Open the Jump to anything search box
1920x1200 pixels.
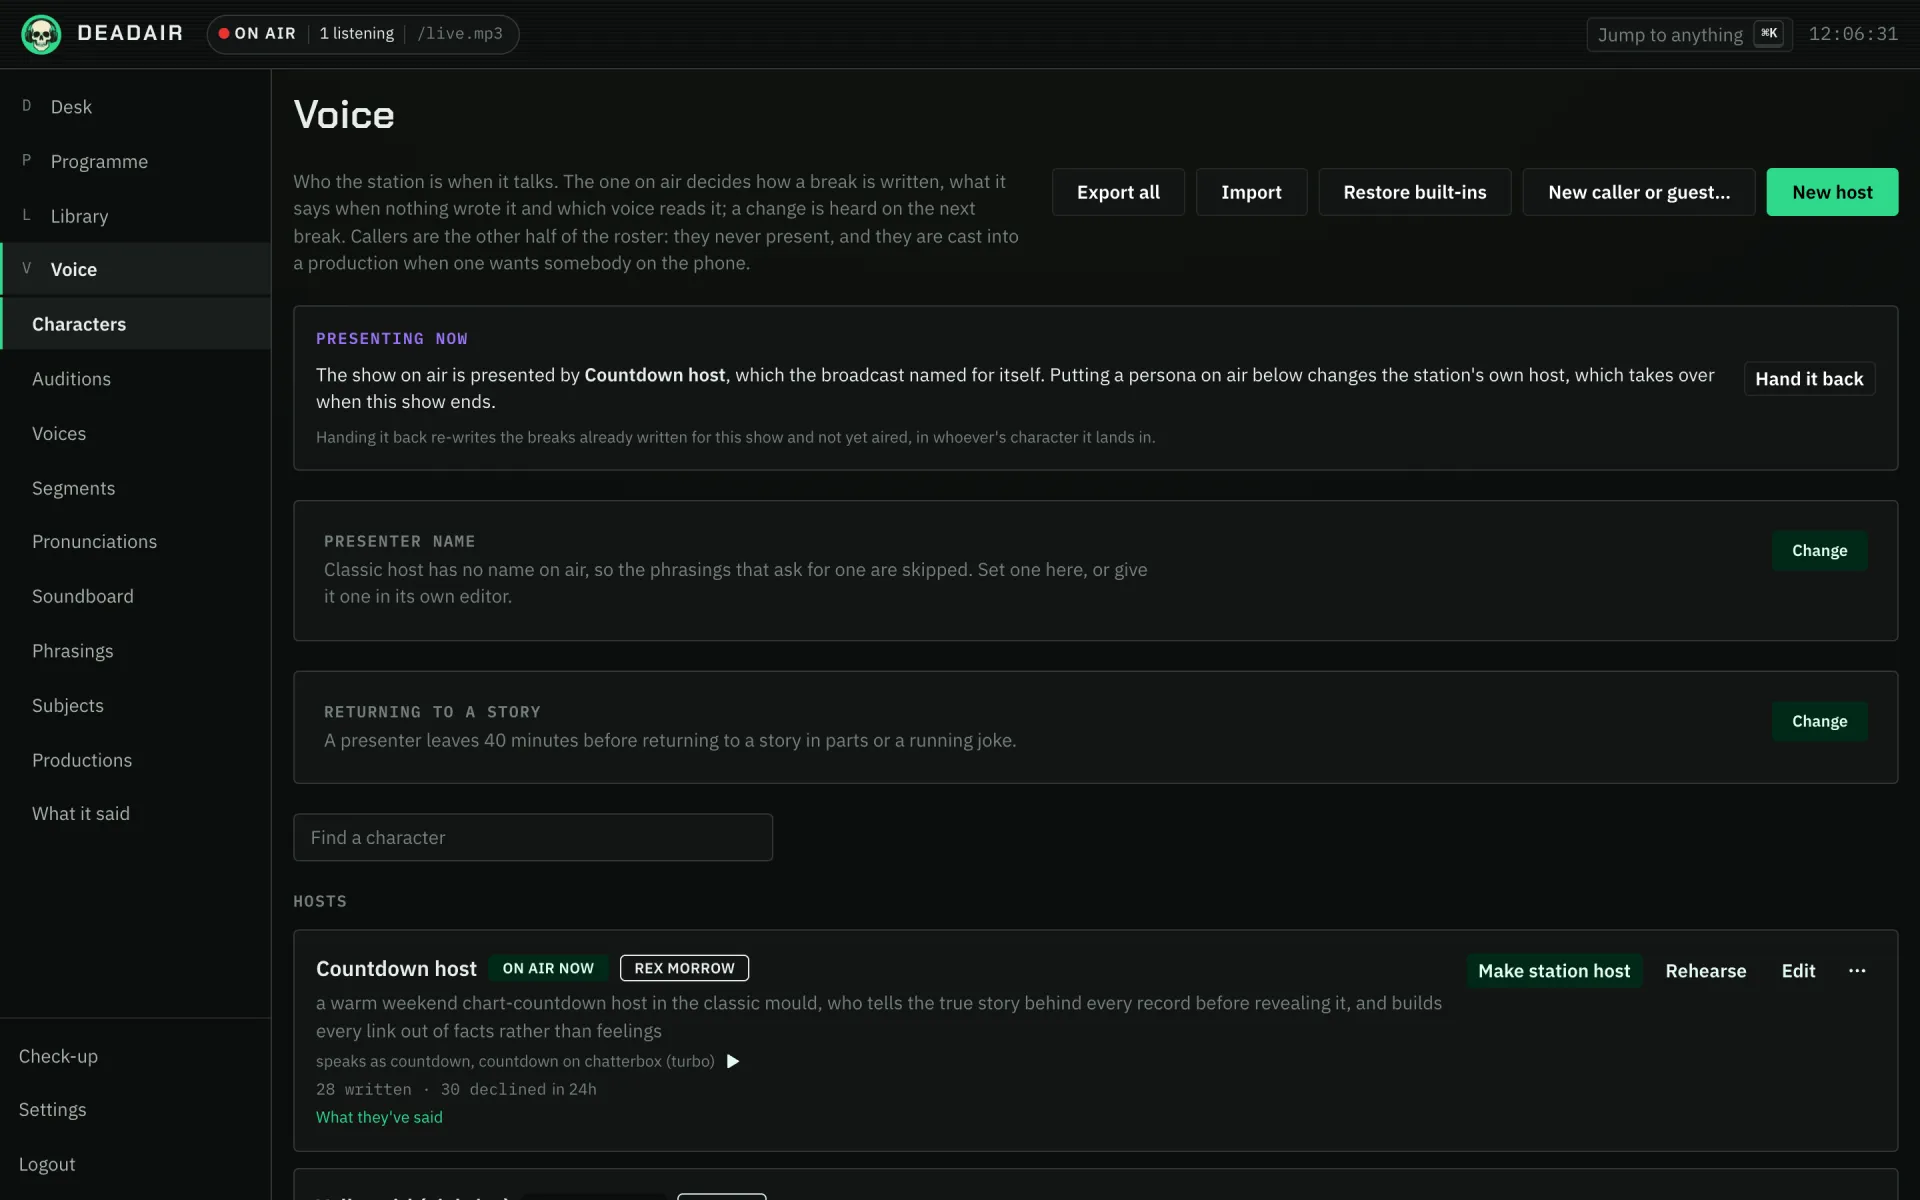tap(1689, 34)
